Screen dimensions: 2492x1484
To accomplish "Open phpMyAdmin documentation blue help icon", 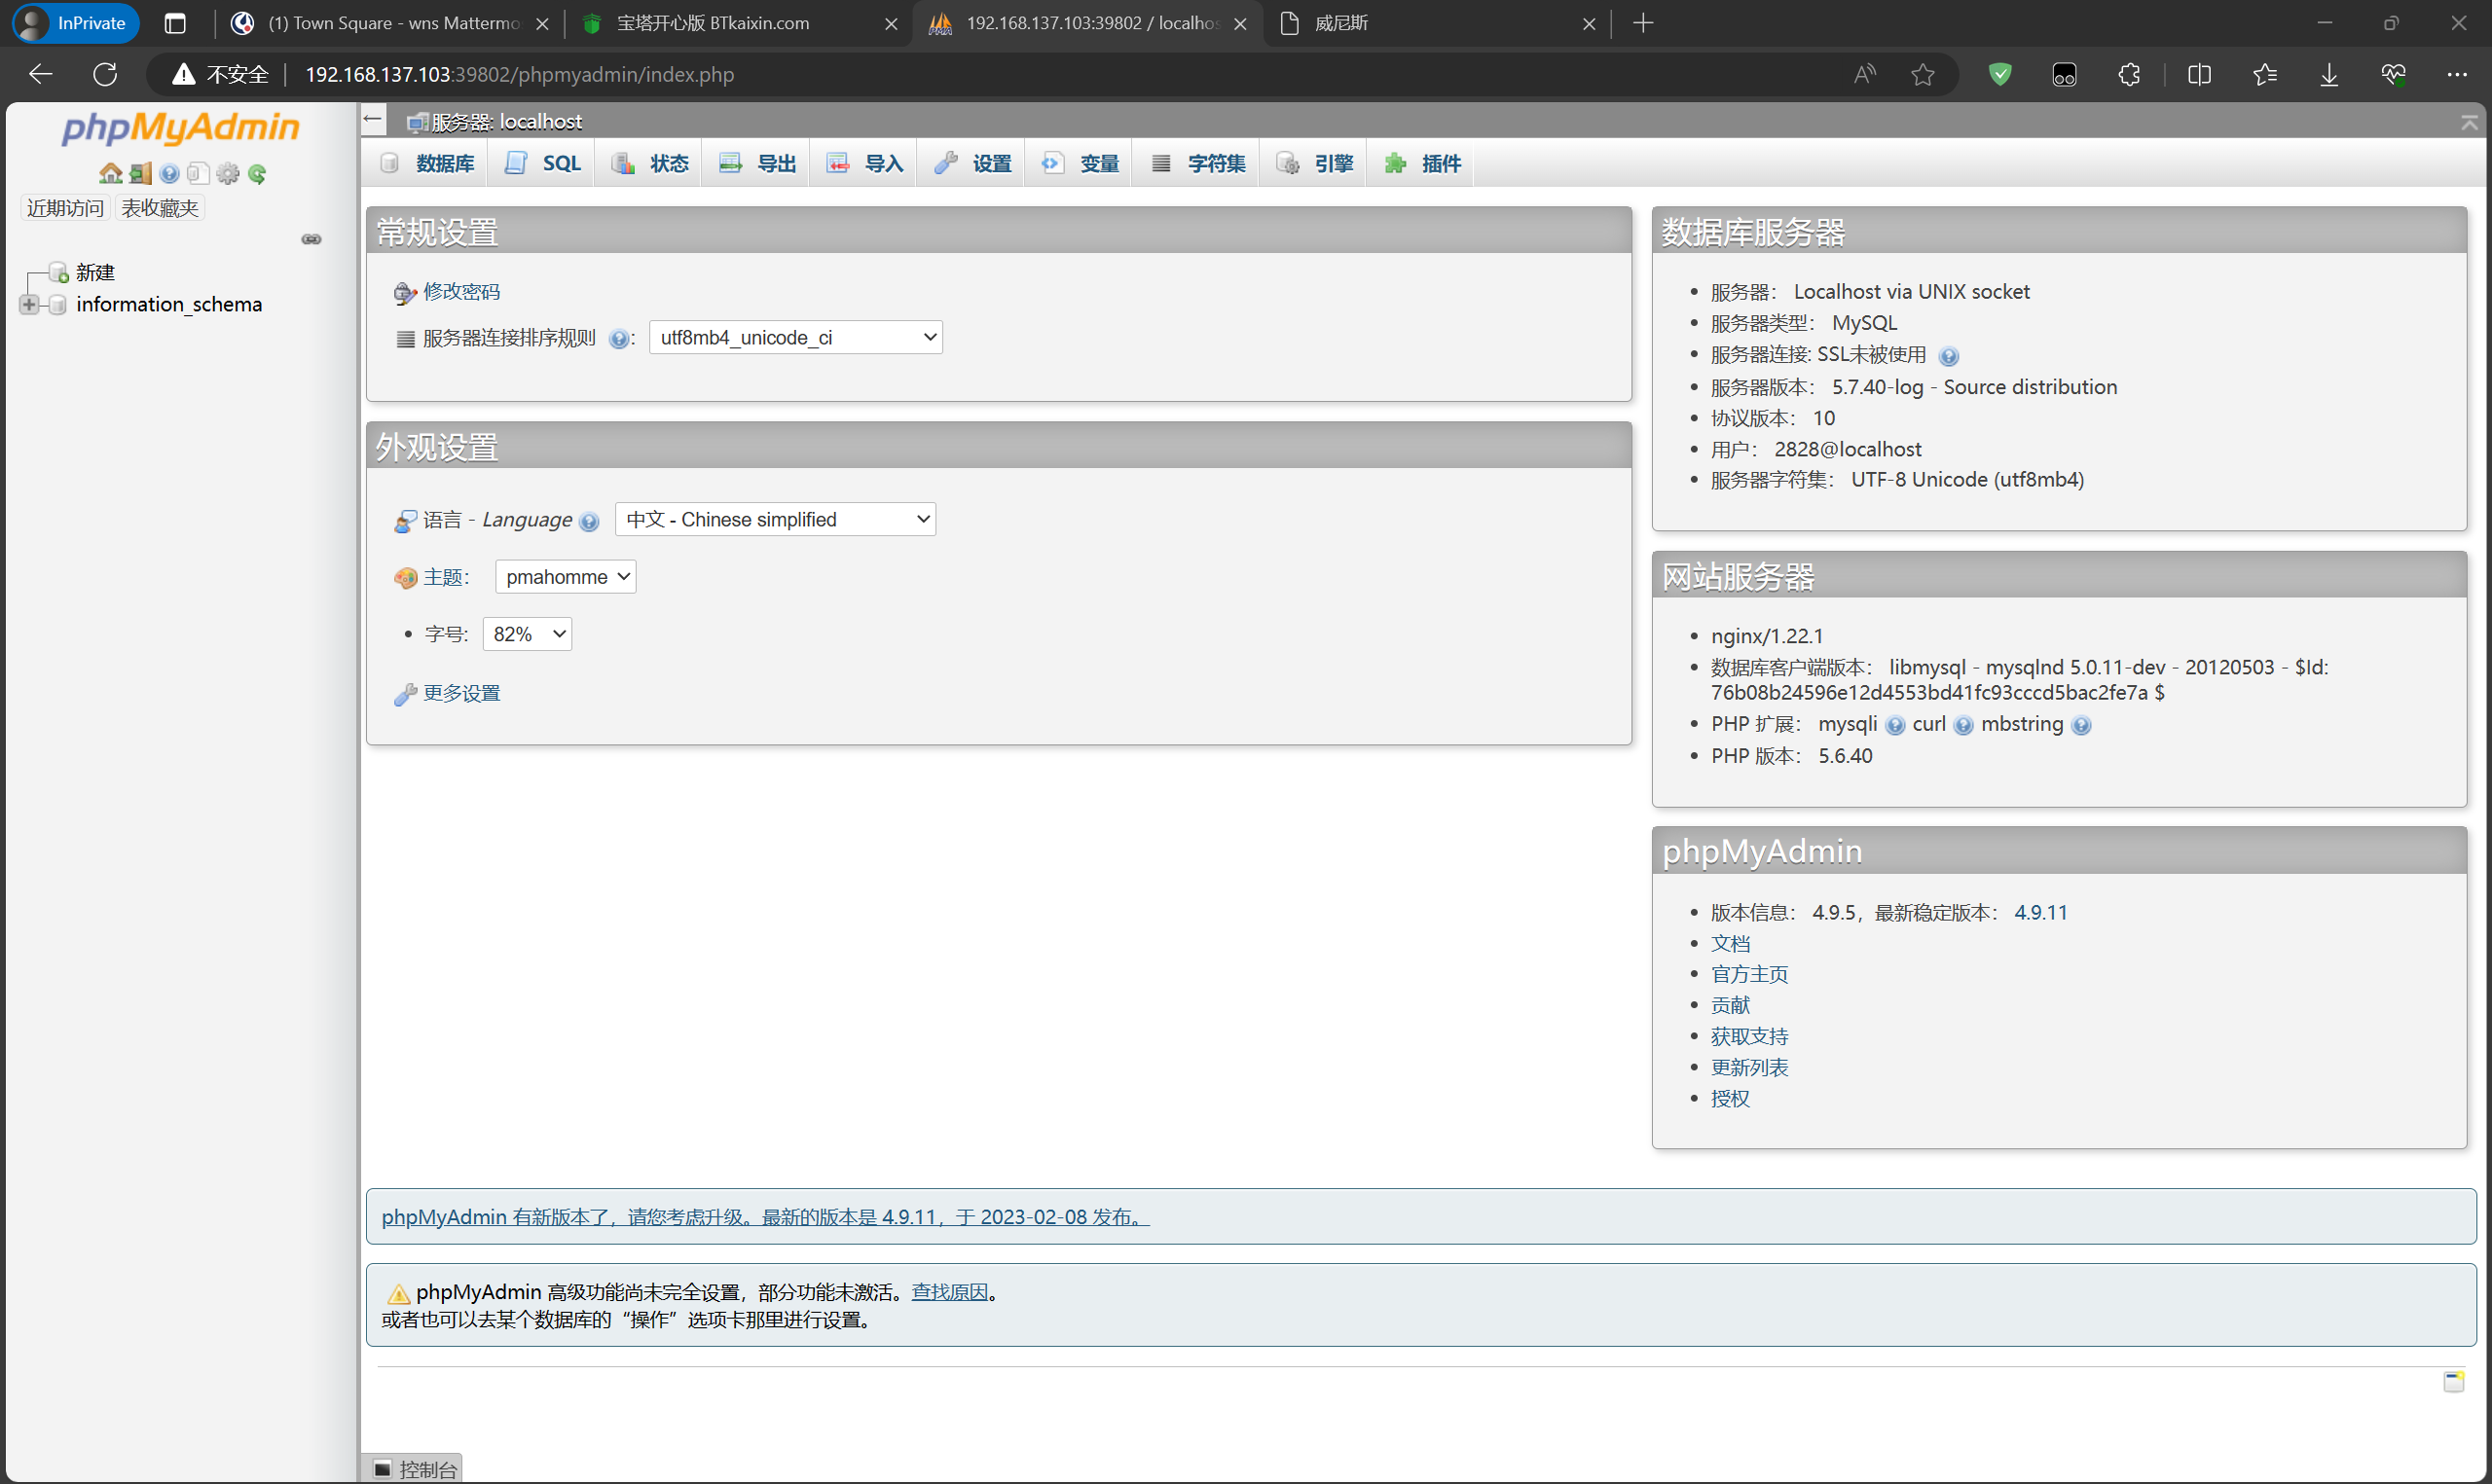I will click(169, 174).
